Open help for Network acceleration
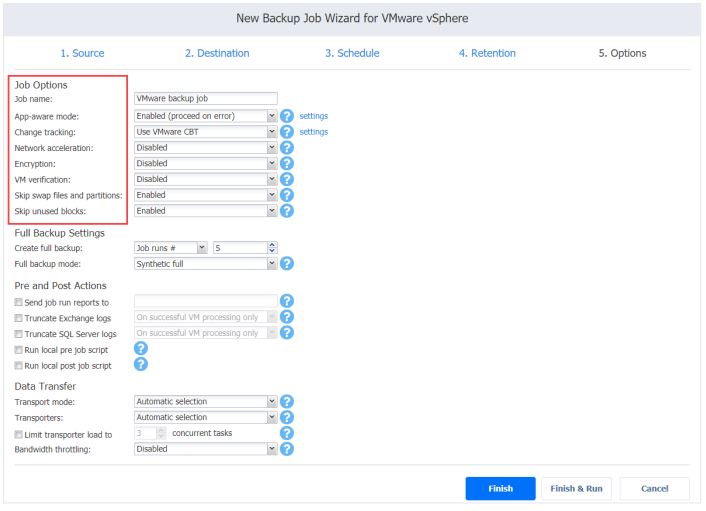 [287, 148]
